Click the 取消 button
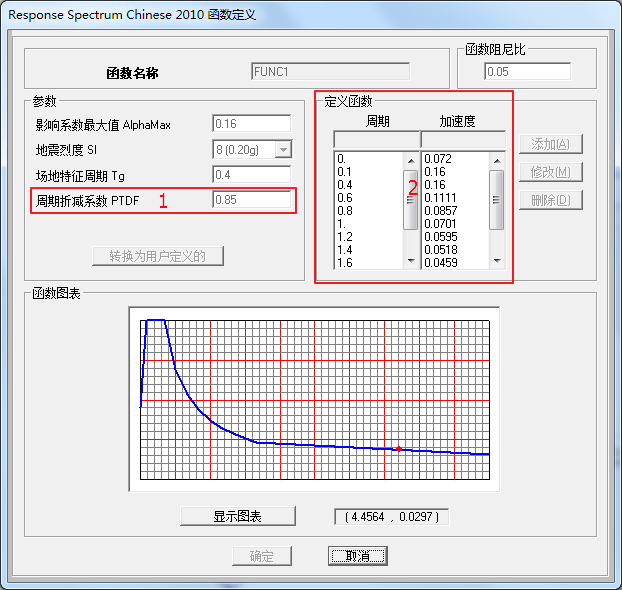 pyautogui.click(x=358, y=556)
